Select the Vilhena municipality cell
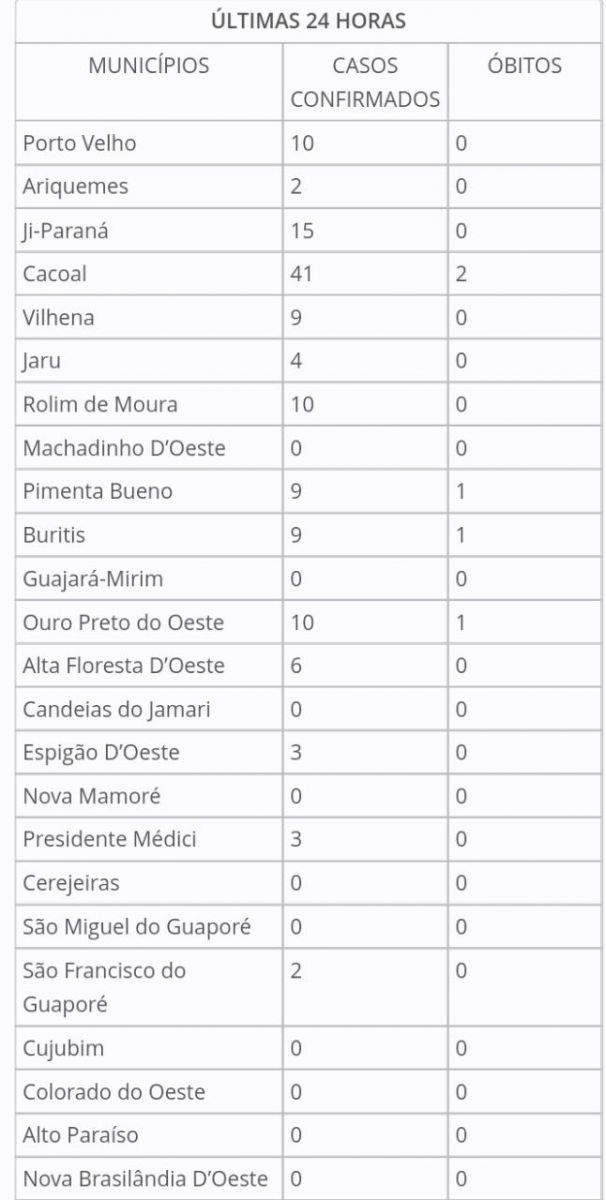 coord(60,318)
